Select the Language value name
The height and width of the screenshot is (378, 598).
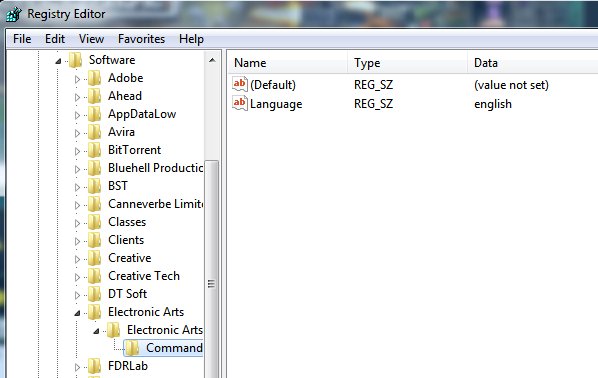click(x=276, y=104)
